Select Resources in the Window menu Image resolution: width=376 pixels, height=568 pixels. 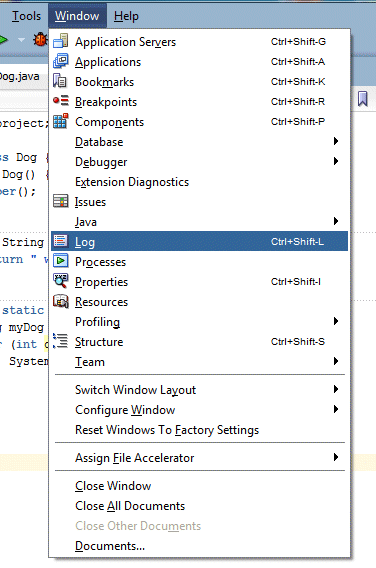tap(199, 302)
